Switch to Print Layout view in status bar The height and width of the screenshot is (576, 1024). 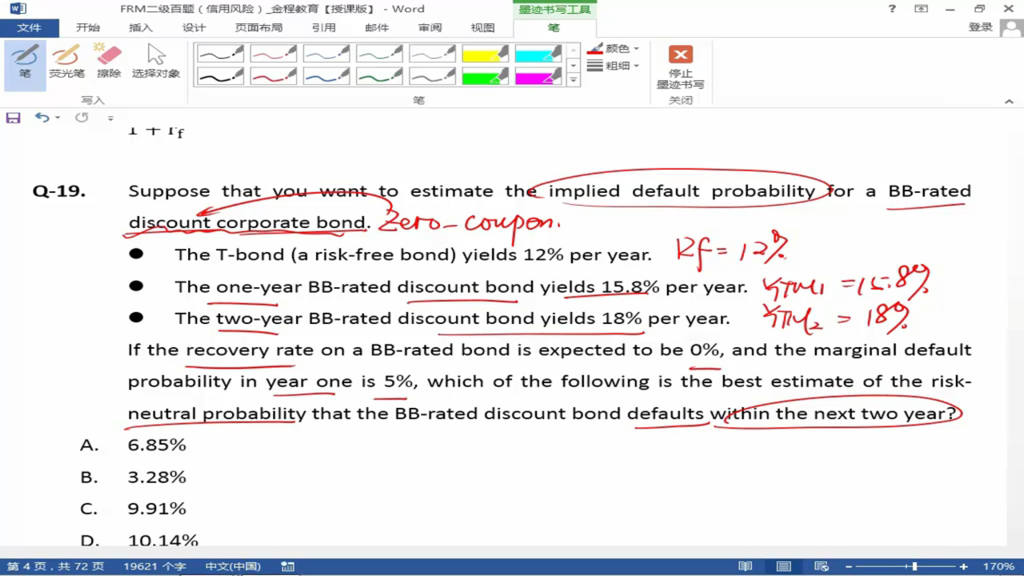point(783,567)
